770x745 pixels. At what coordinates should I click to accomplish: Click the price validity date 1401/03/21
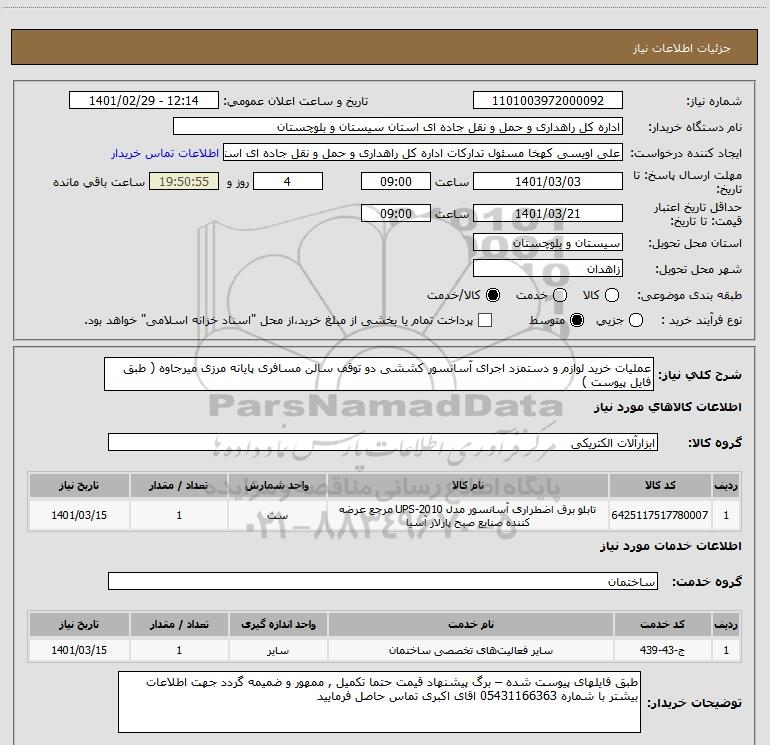[x=548, y=213]
